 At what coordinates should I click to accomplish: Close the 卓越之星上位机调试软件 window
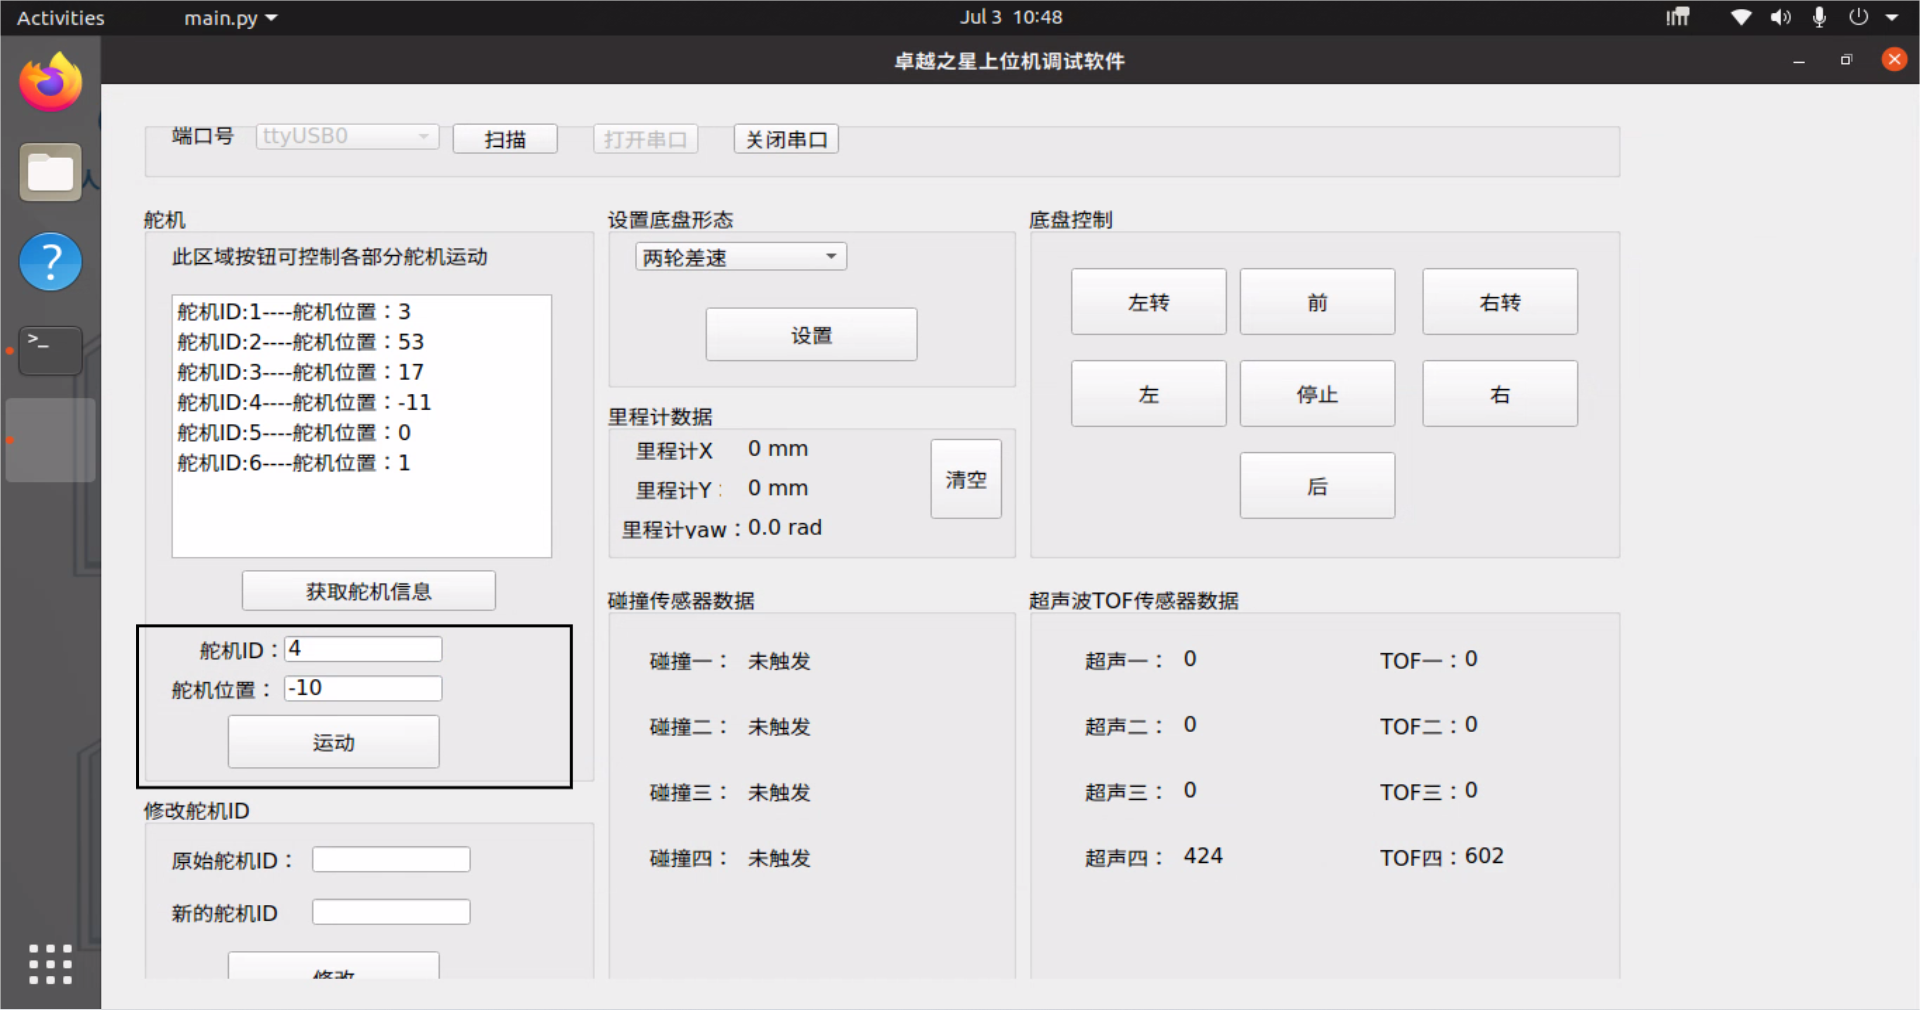click(1894, 60)
